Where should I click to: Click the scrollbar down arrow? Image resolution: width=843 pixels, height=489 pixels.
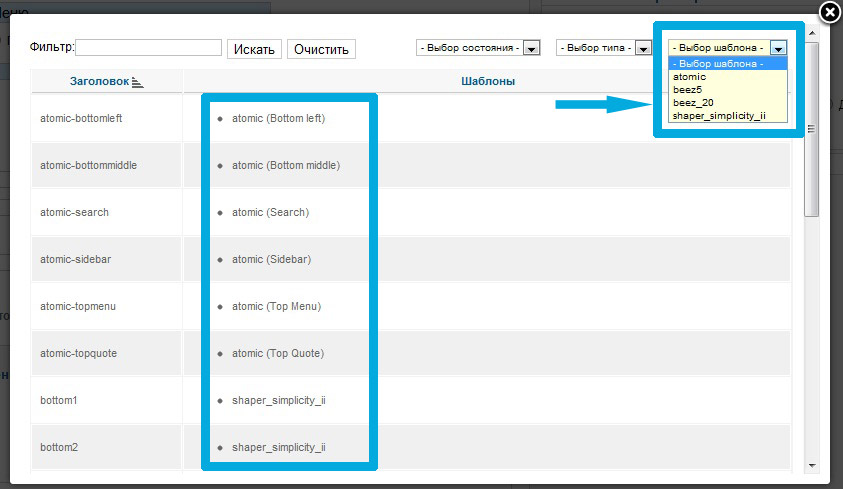point(812,465)
